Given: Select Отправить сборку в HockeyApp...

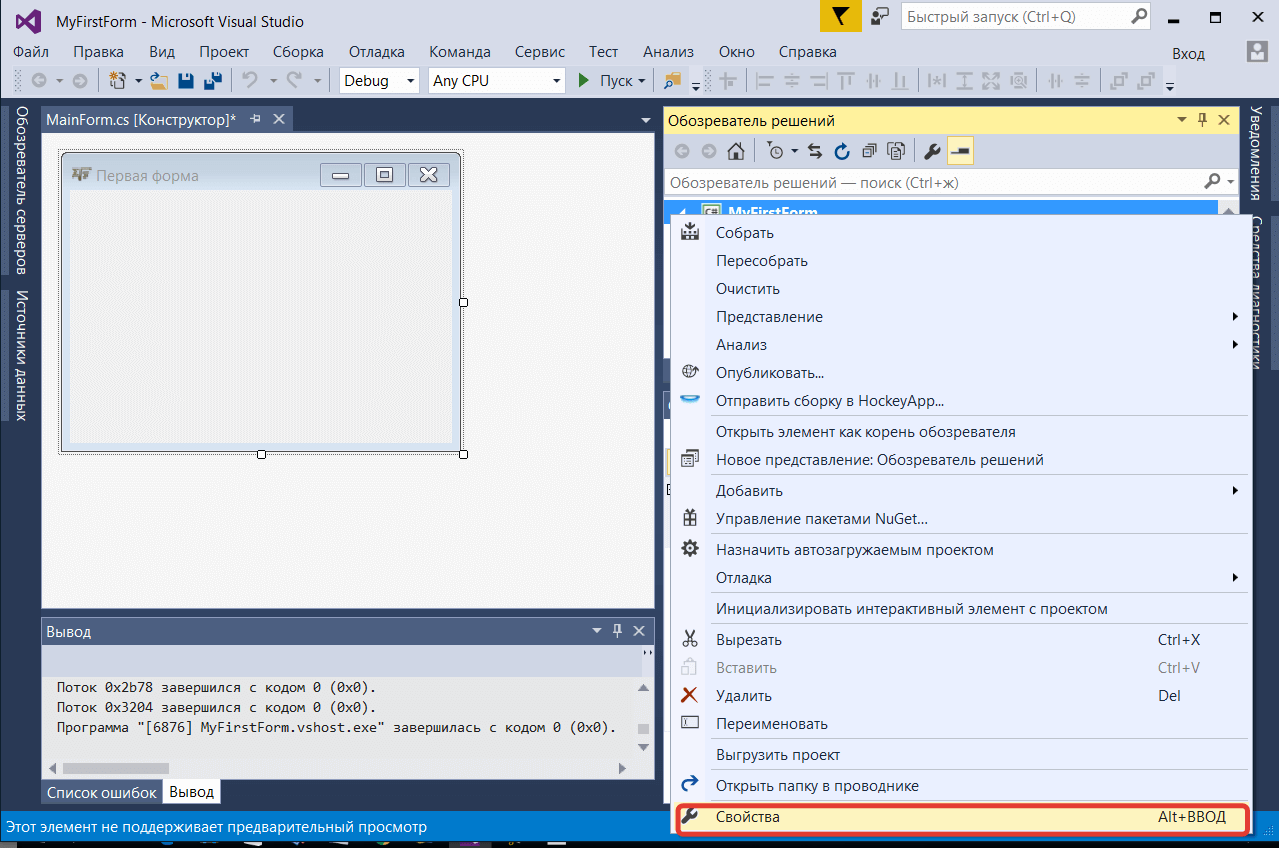Looking at the screenshot, I should pyautogui.click(x=960, y=401).
